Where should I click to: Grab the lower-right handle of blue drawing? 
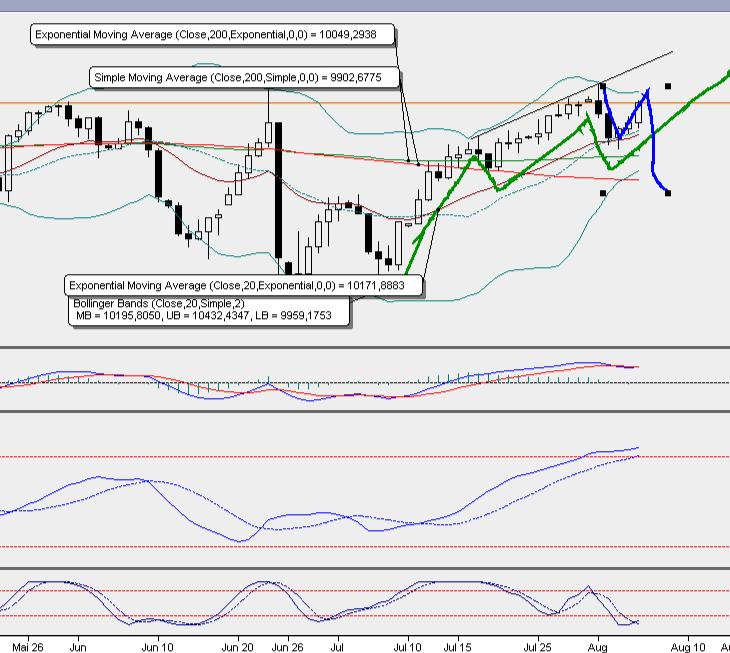(x=668, y=193)
